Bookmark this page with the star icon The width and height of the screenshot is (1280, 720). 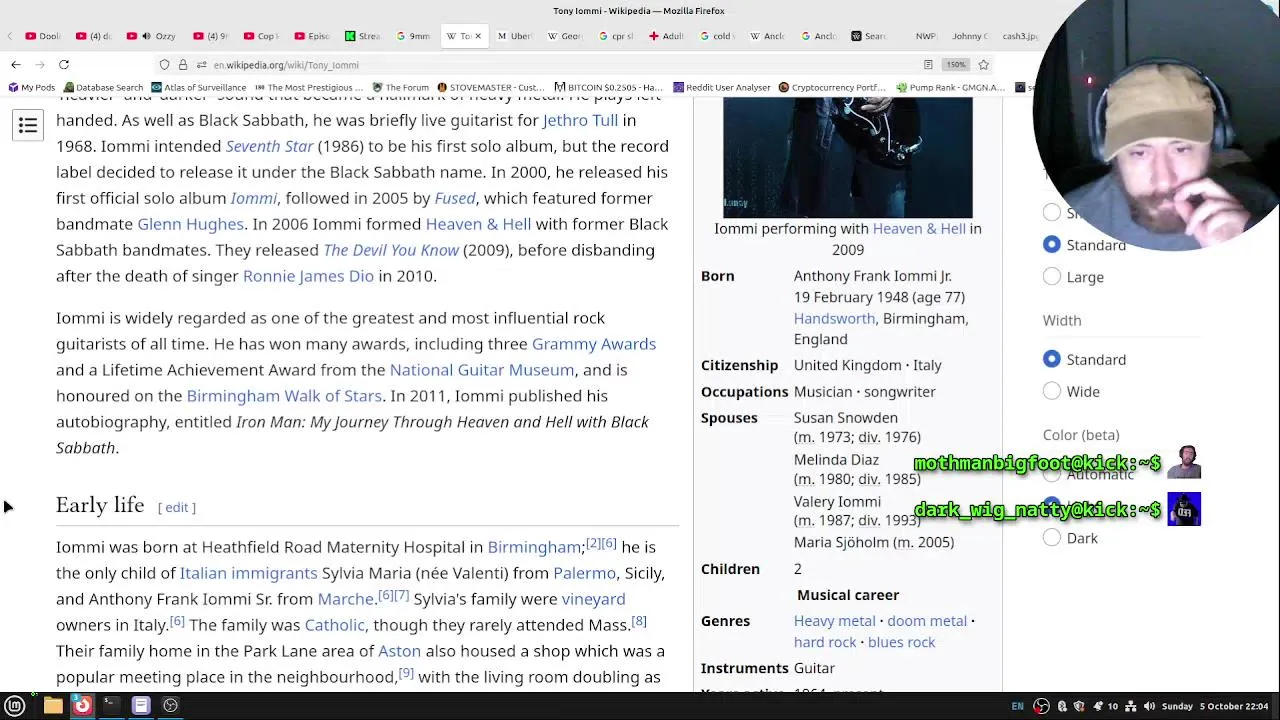click(984, 65)
